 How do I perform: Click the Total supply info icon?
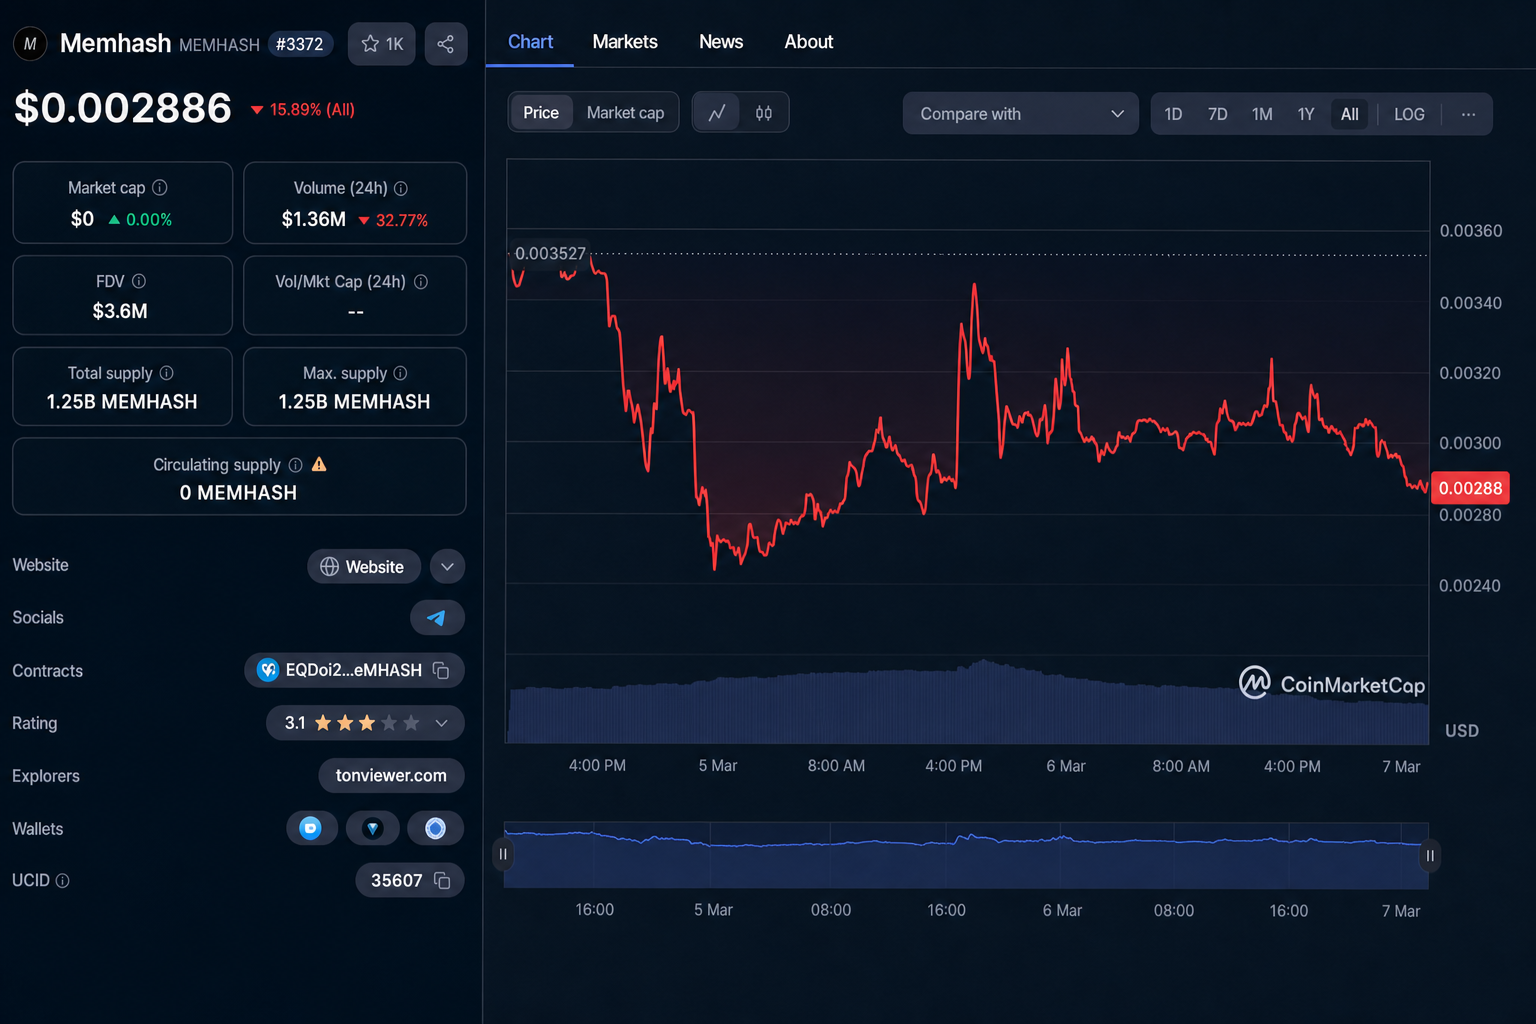pos(167,373)
